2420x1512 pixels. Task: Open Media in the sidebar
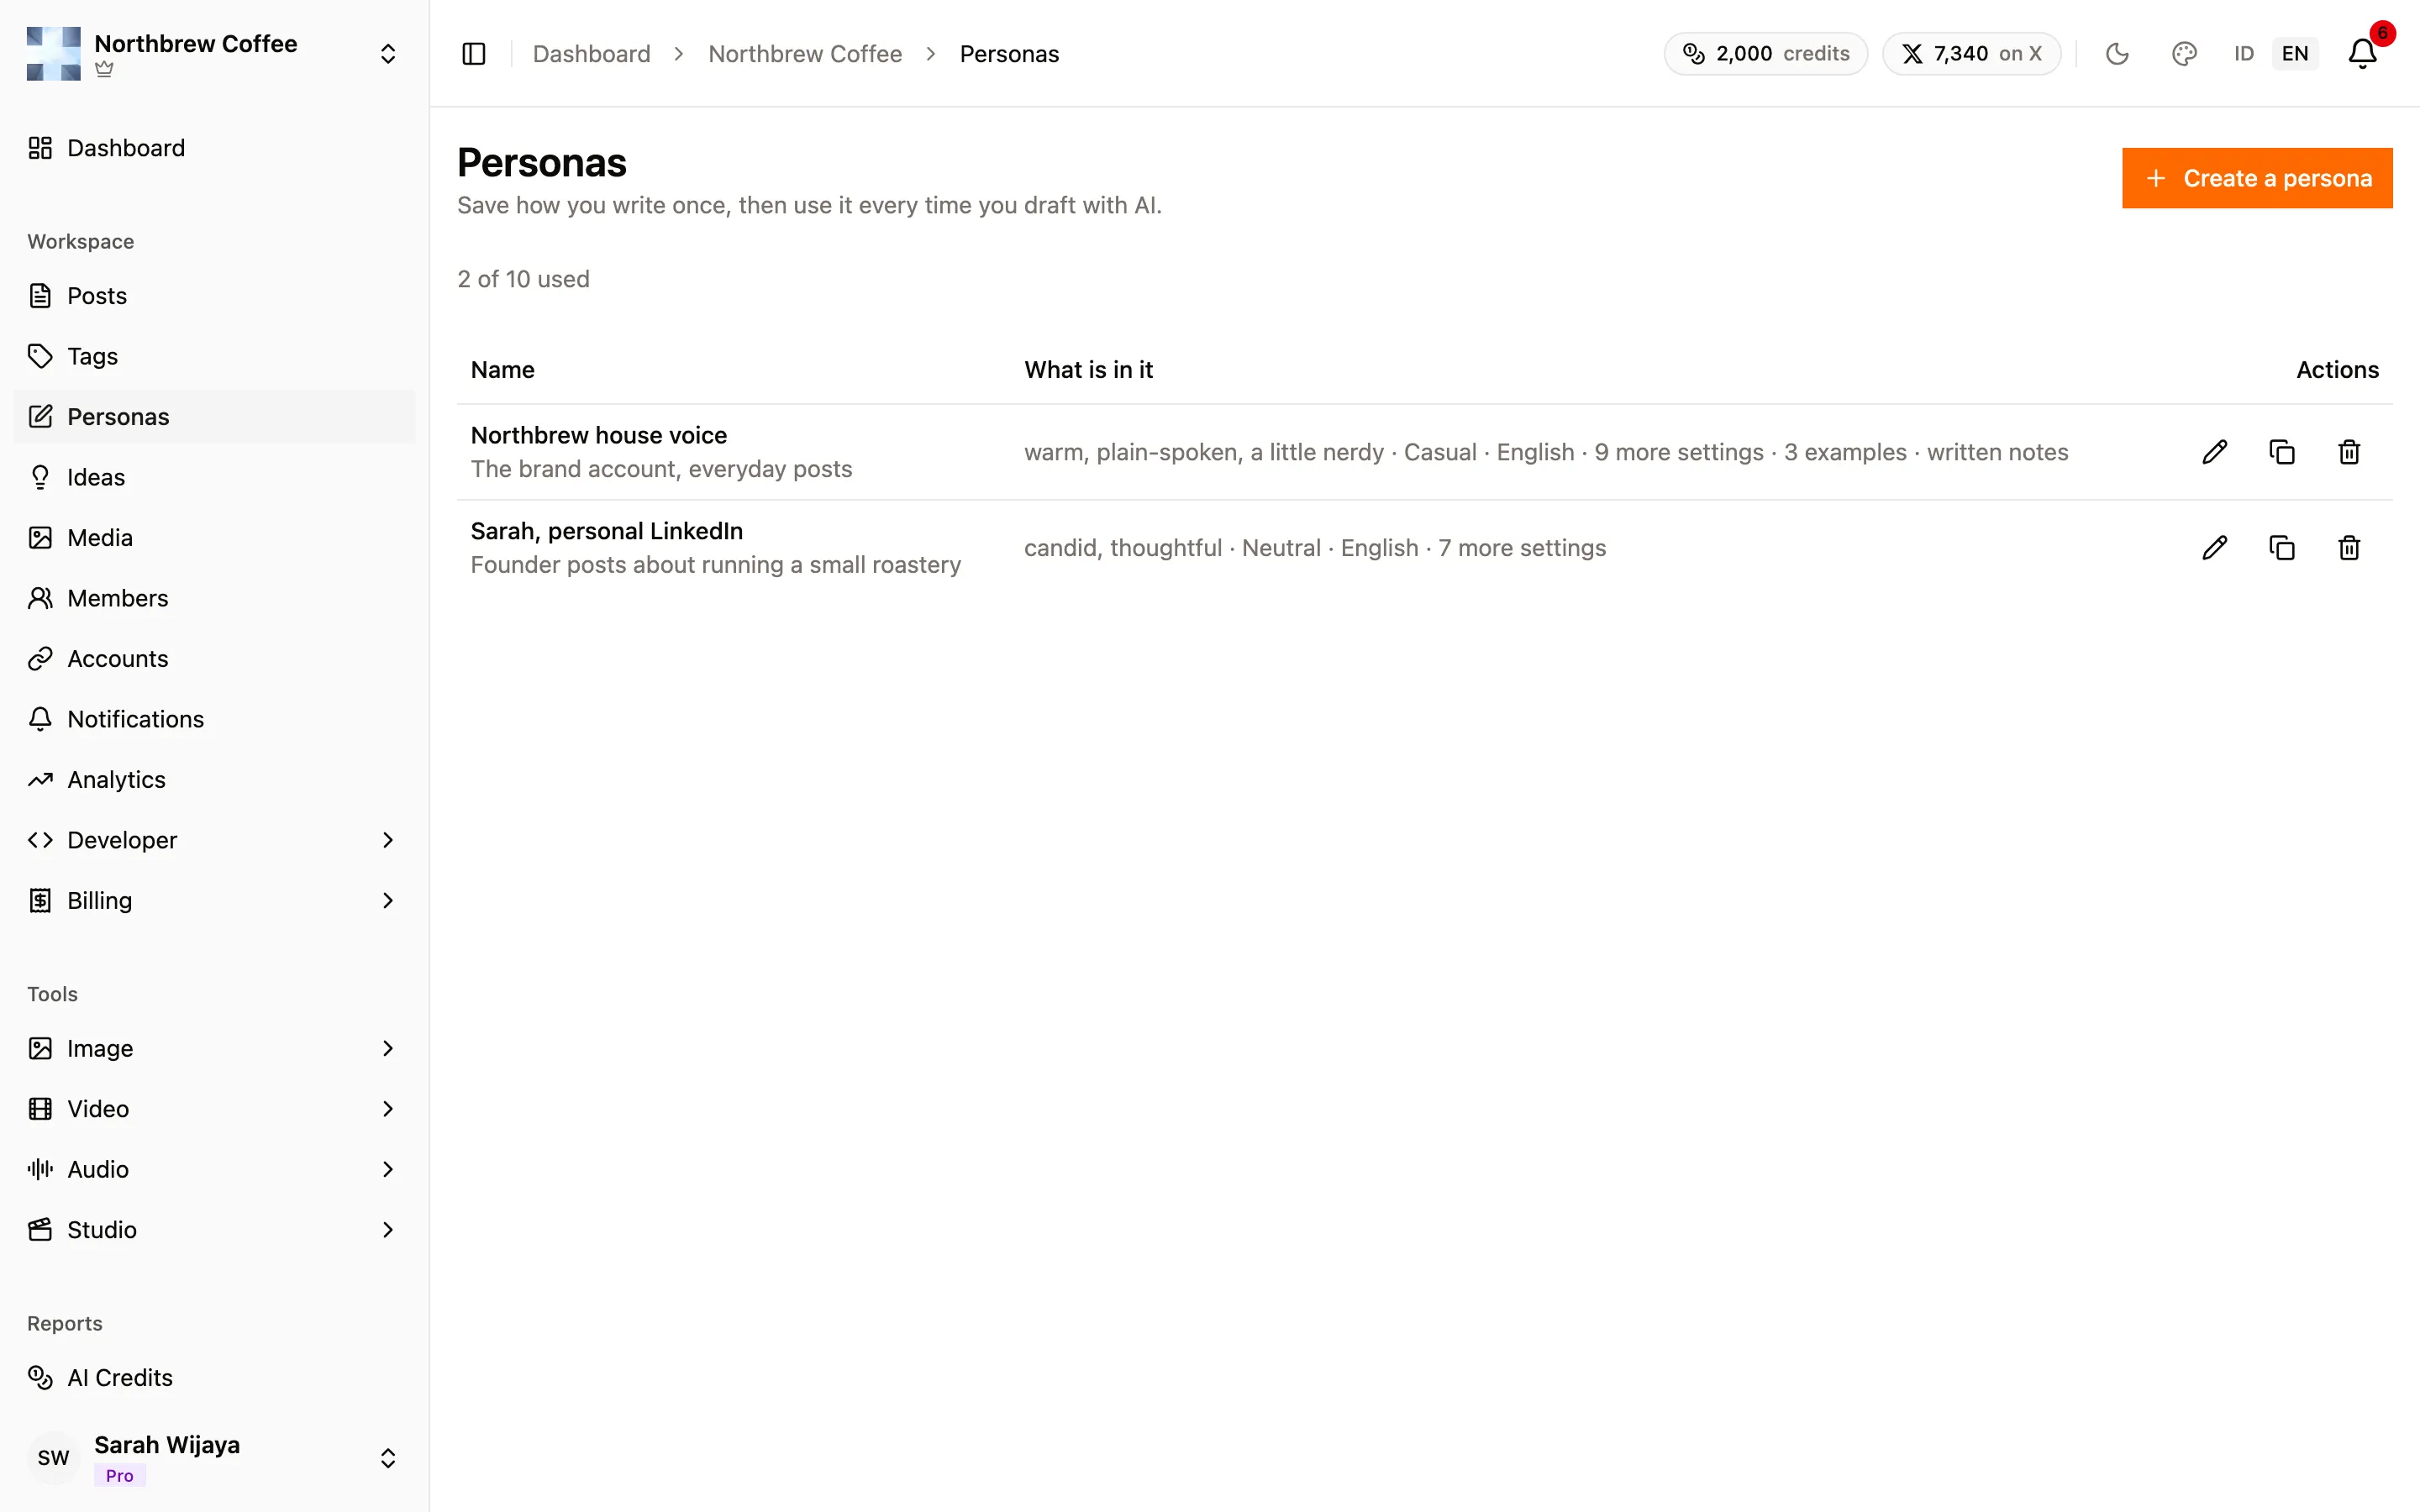point(214,538)
